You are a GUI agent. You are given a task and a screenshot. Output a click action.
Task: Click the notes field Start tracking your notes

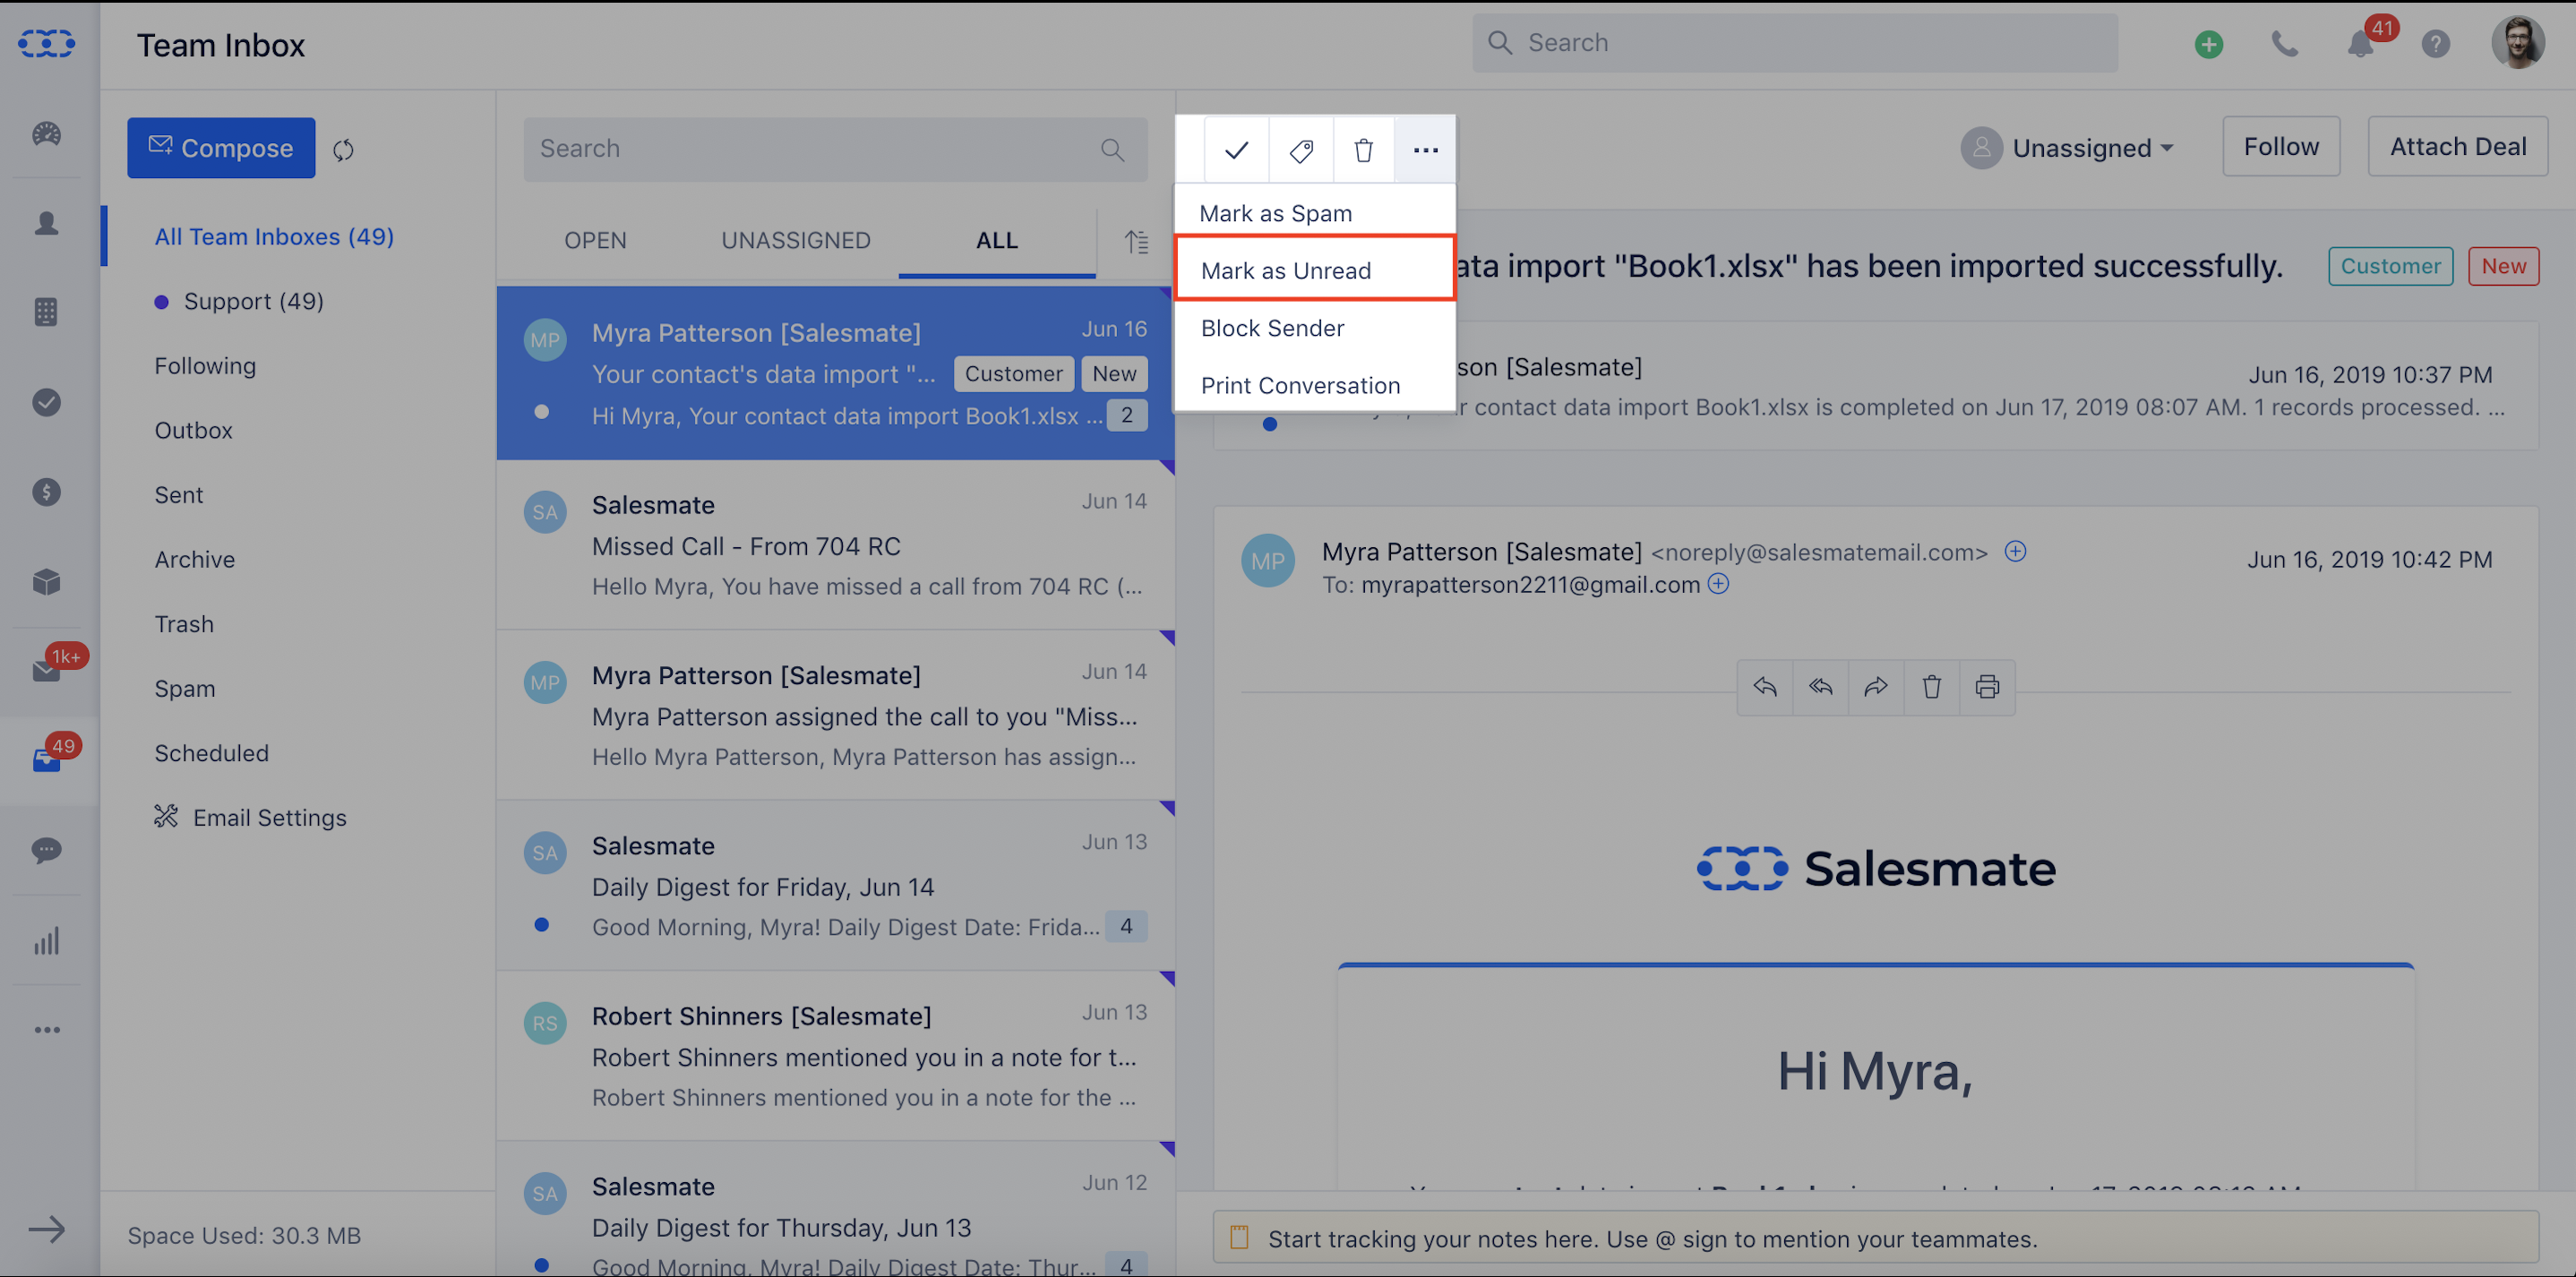(1874, 1238)
